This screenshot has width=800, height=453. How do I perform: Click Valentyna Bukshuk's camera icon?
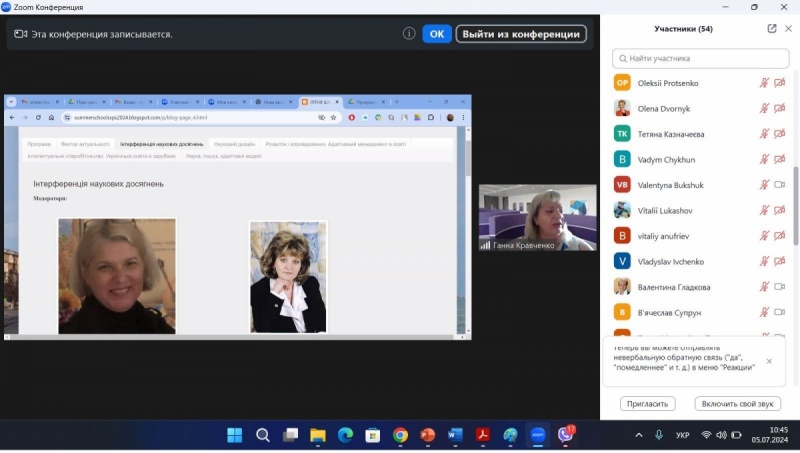coord(780,185)
